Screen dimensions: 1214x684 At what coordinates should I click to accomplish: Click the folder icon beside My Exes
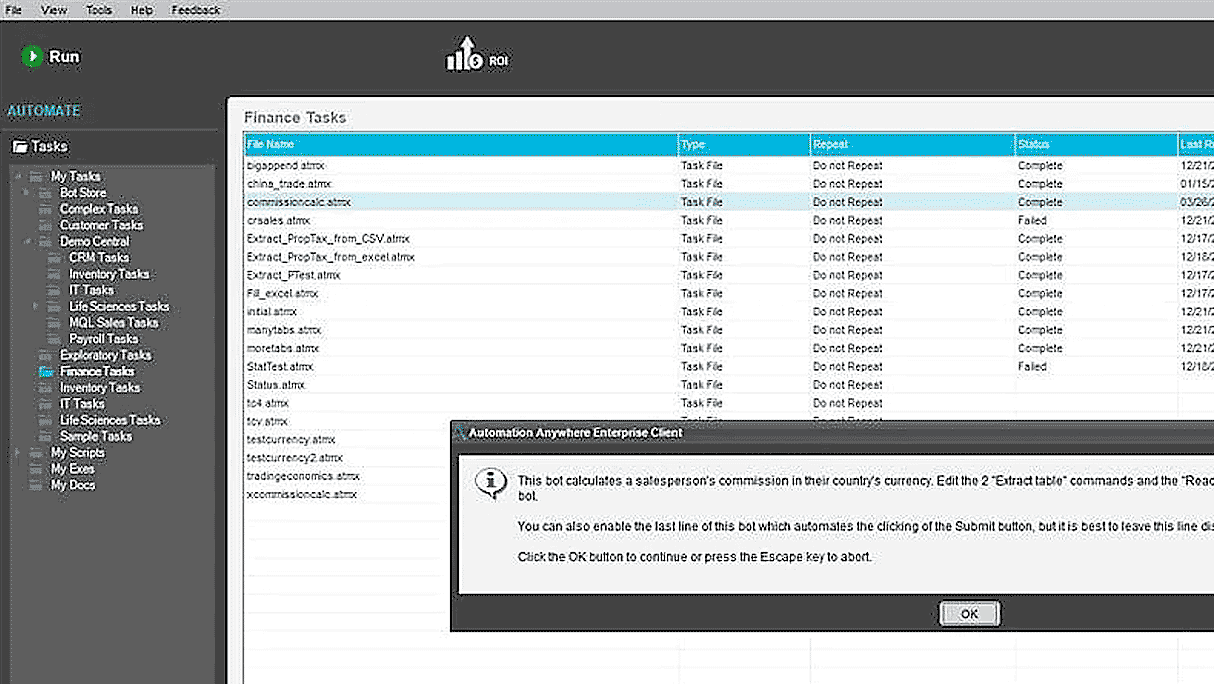36,469
